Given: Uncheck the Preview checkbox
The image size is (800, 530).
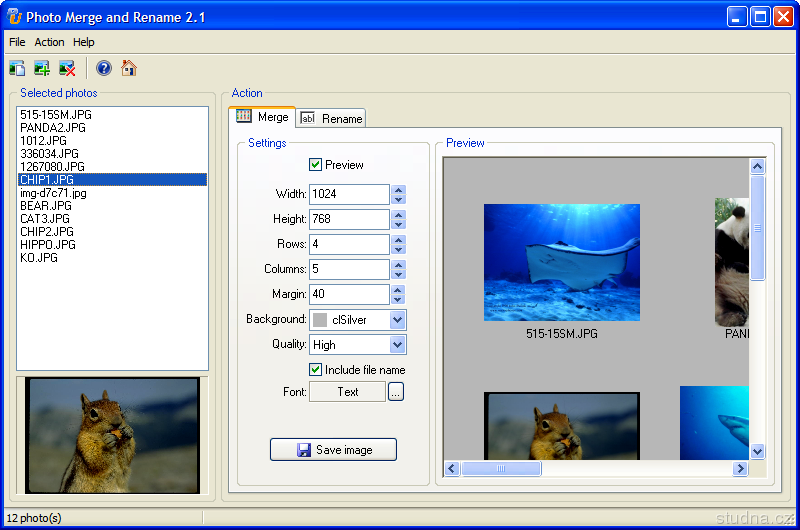Looking at the screenshot, I should (315, 164).
